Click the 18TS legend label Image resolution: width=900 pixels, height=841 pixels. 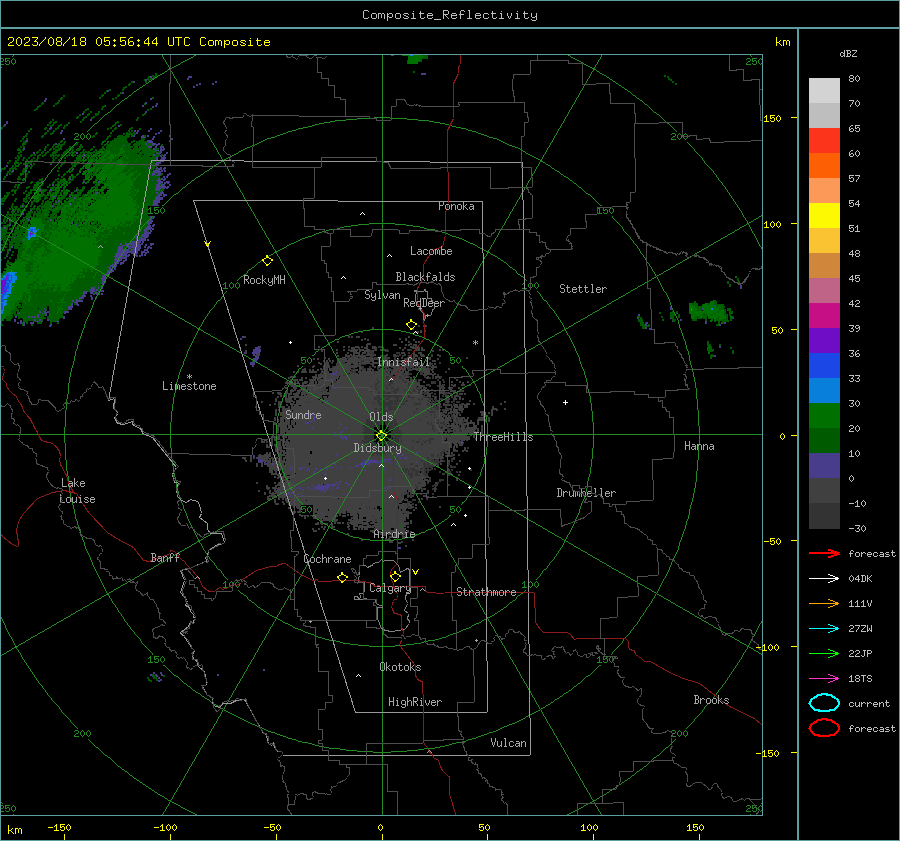tap(860, 679)
